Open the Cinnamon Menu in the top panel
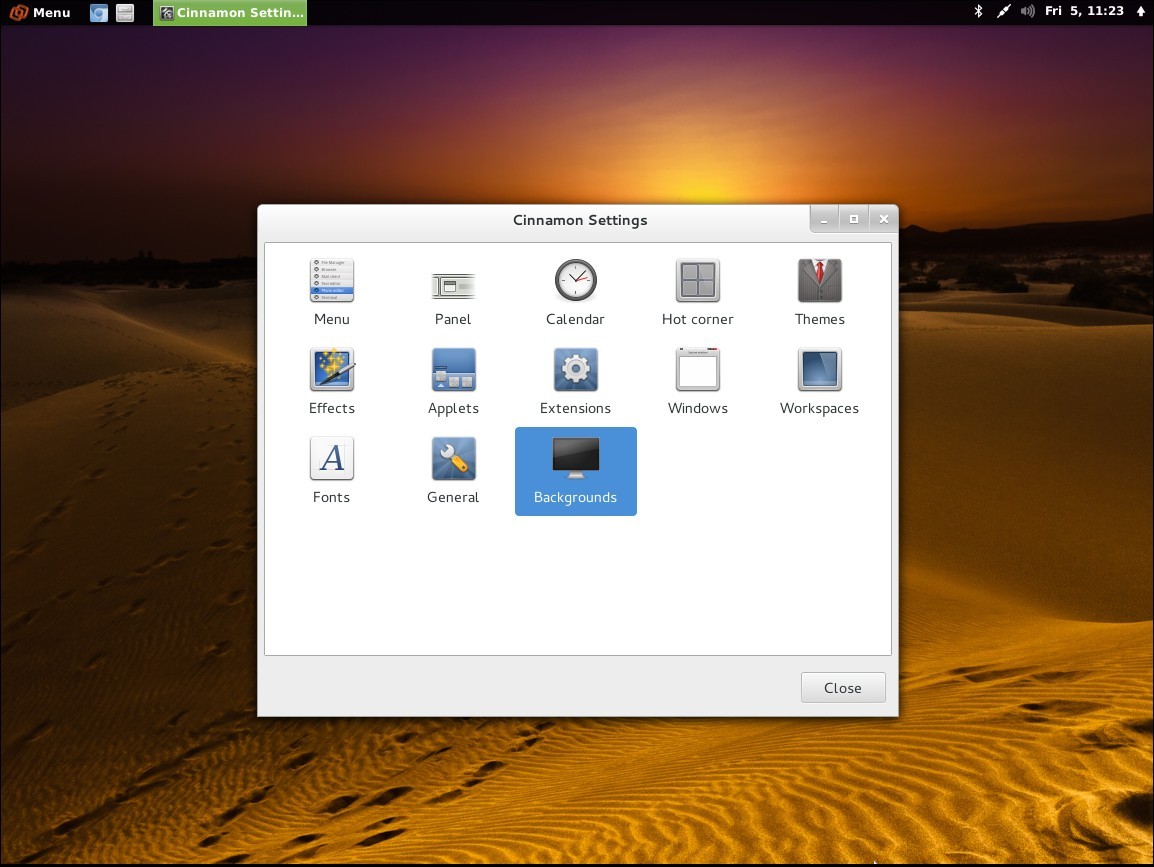 pyautogui.click(x=40, y=13)
